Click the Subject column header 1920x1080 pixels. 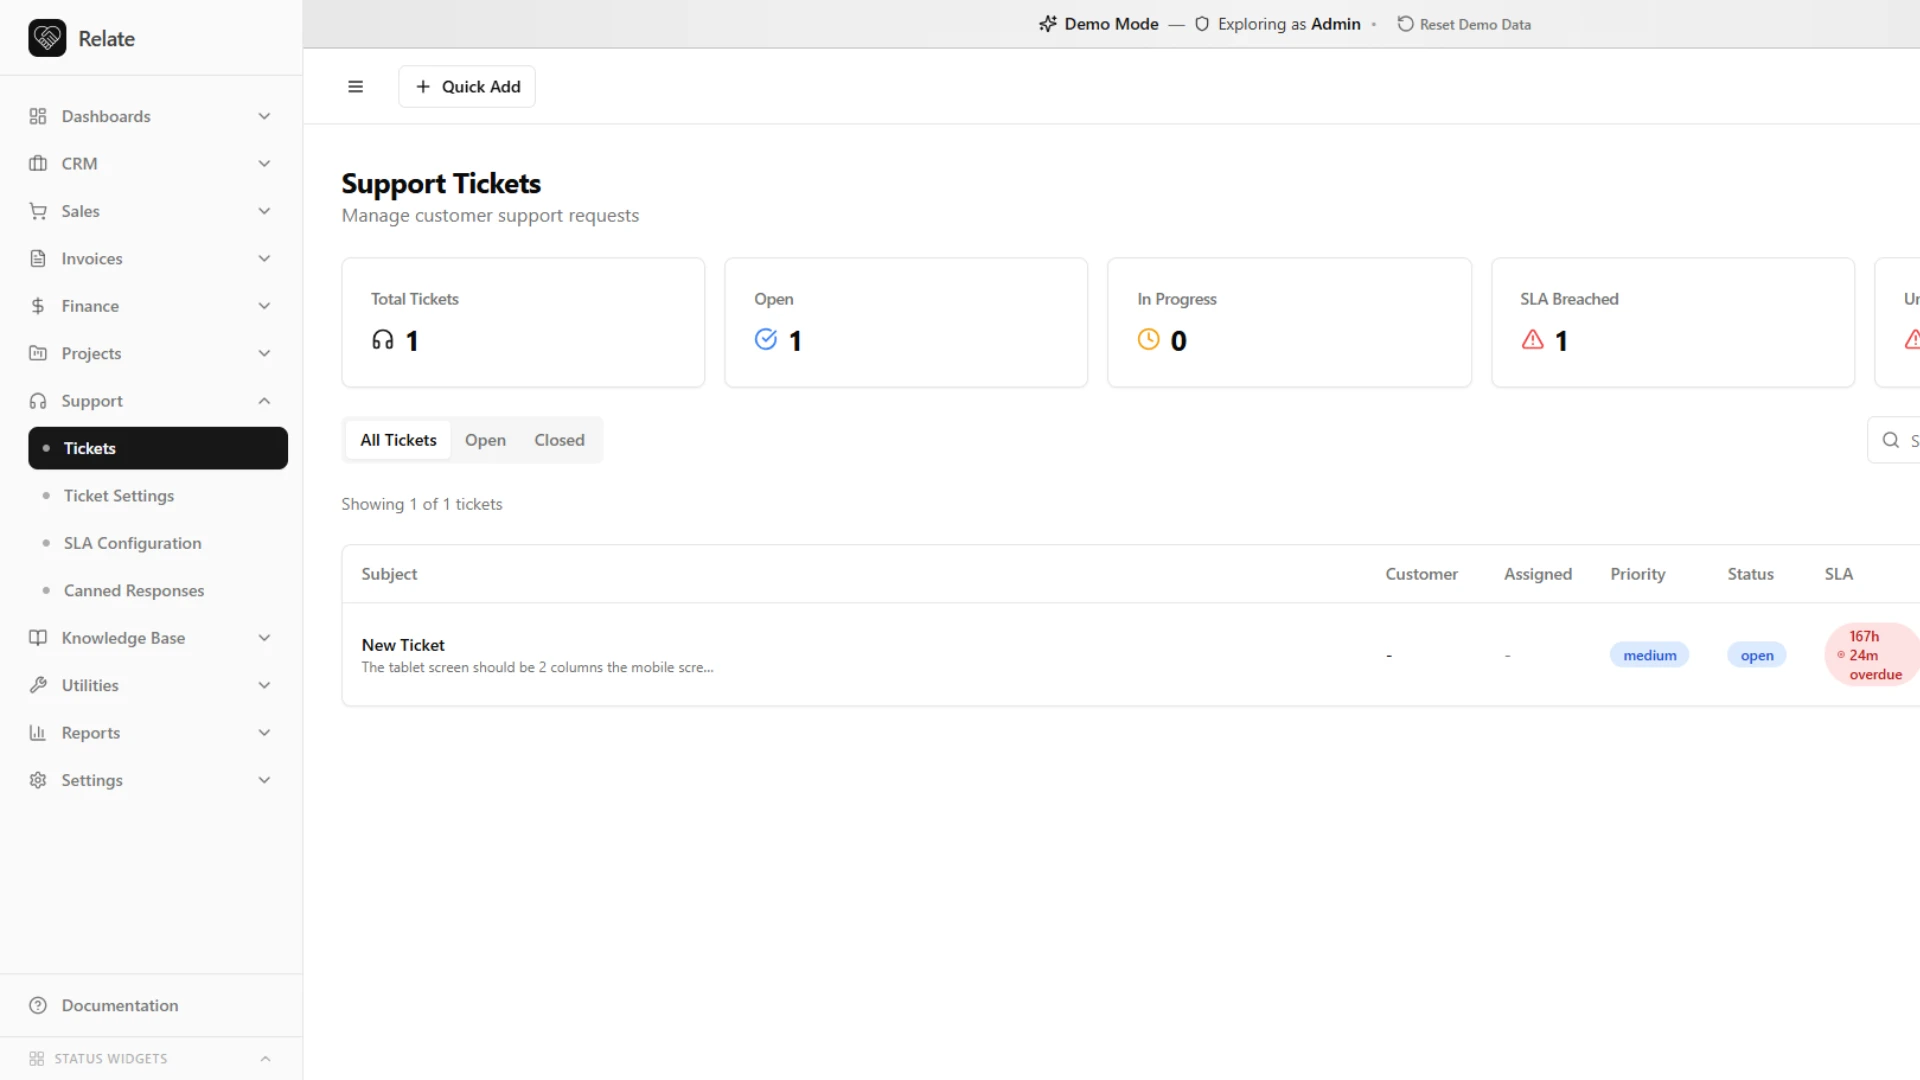(x=389, y=574)
